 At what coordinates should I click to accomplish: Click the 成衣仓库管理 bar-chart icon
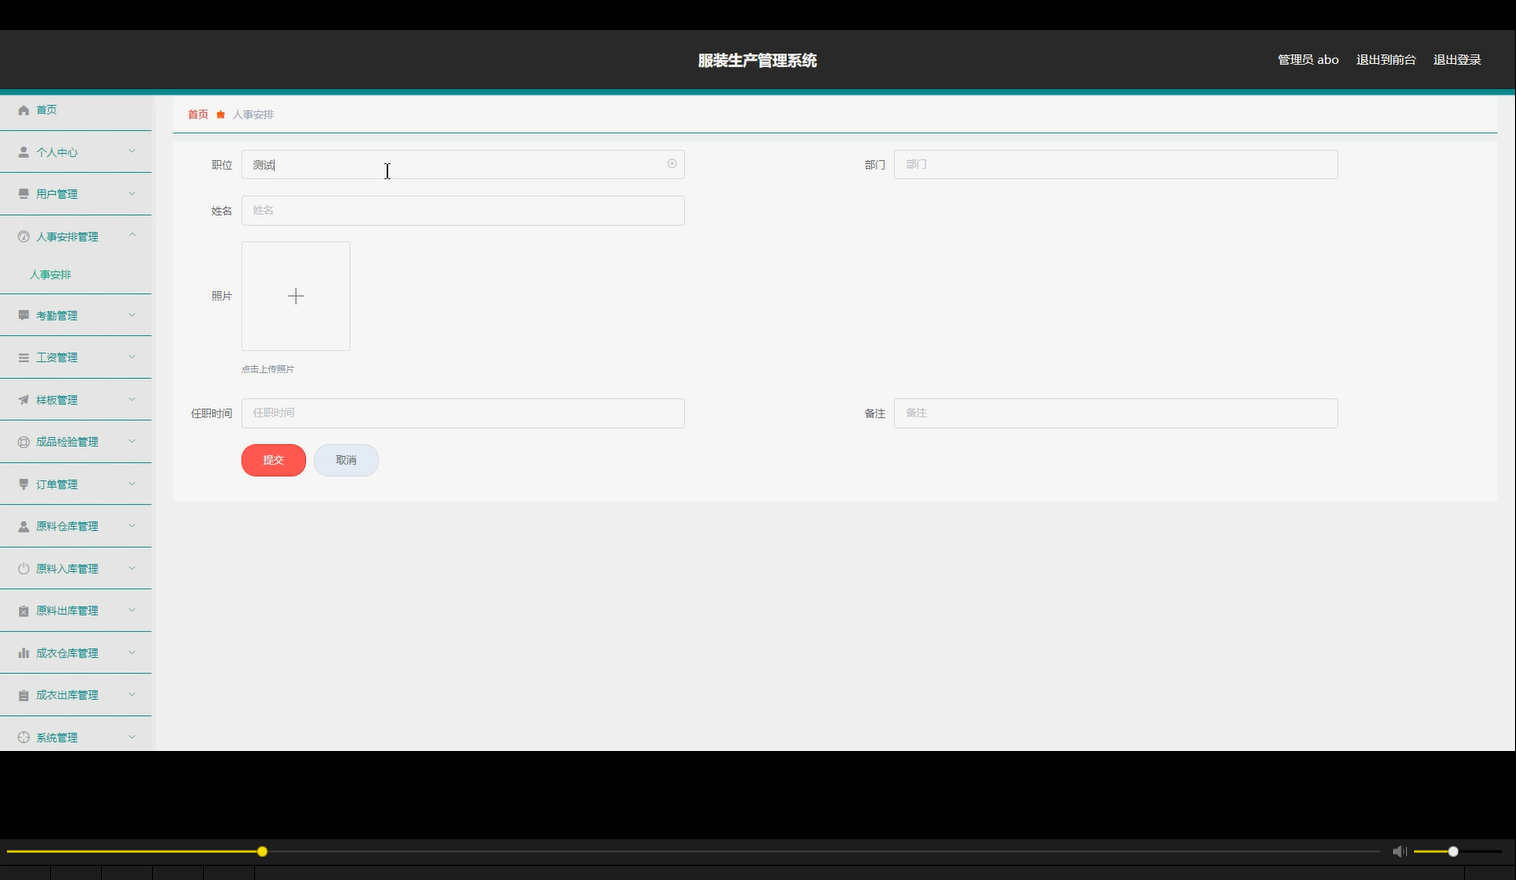click(24, 653)
